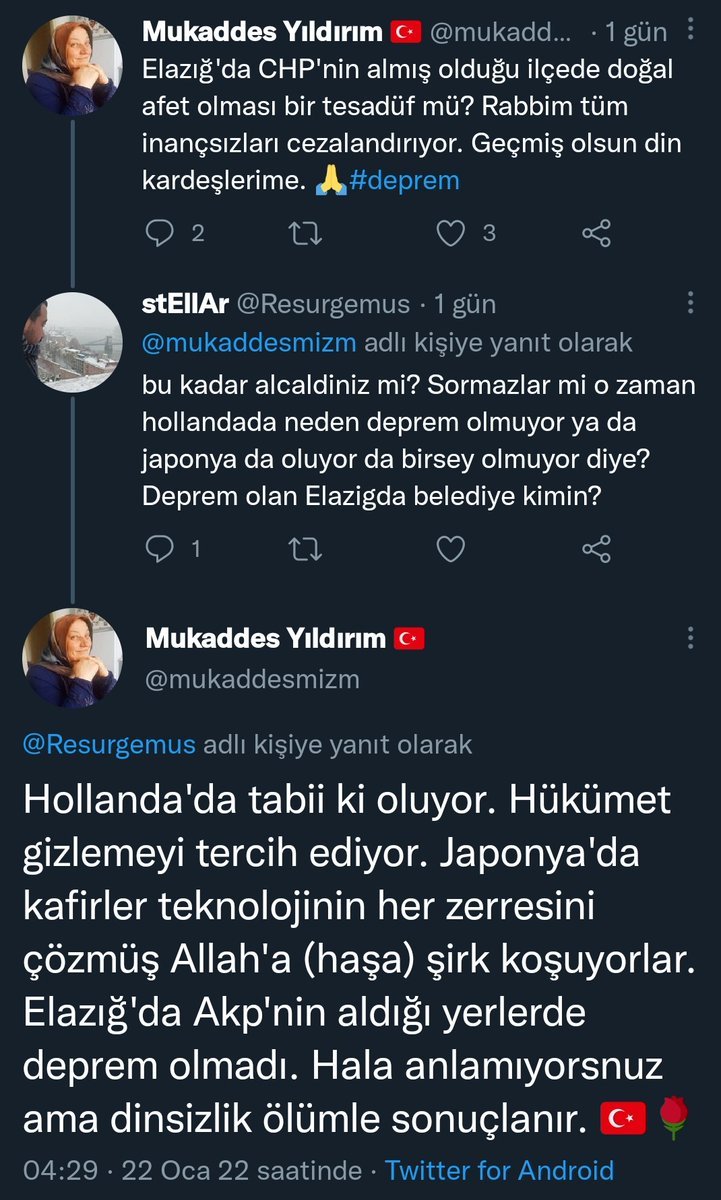Open stEllAr's profile from display name
Image resolution: width=721 pixels, height=1200 pixels.
(x=195, y=303)
